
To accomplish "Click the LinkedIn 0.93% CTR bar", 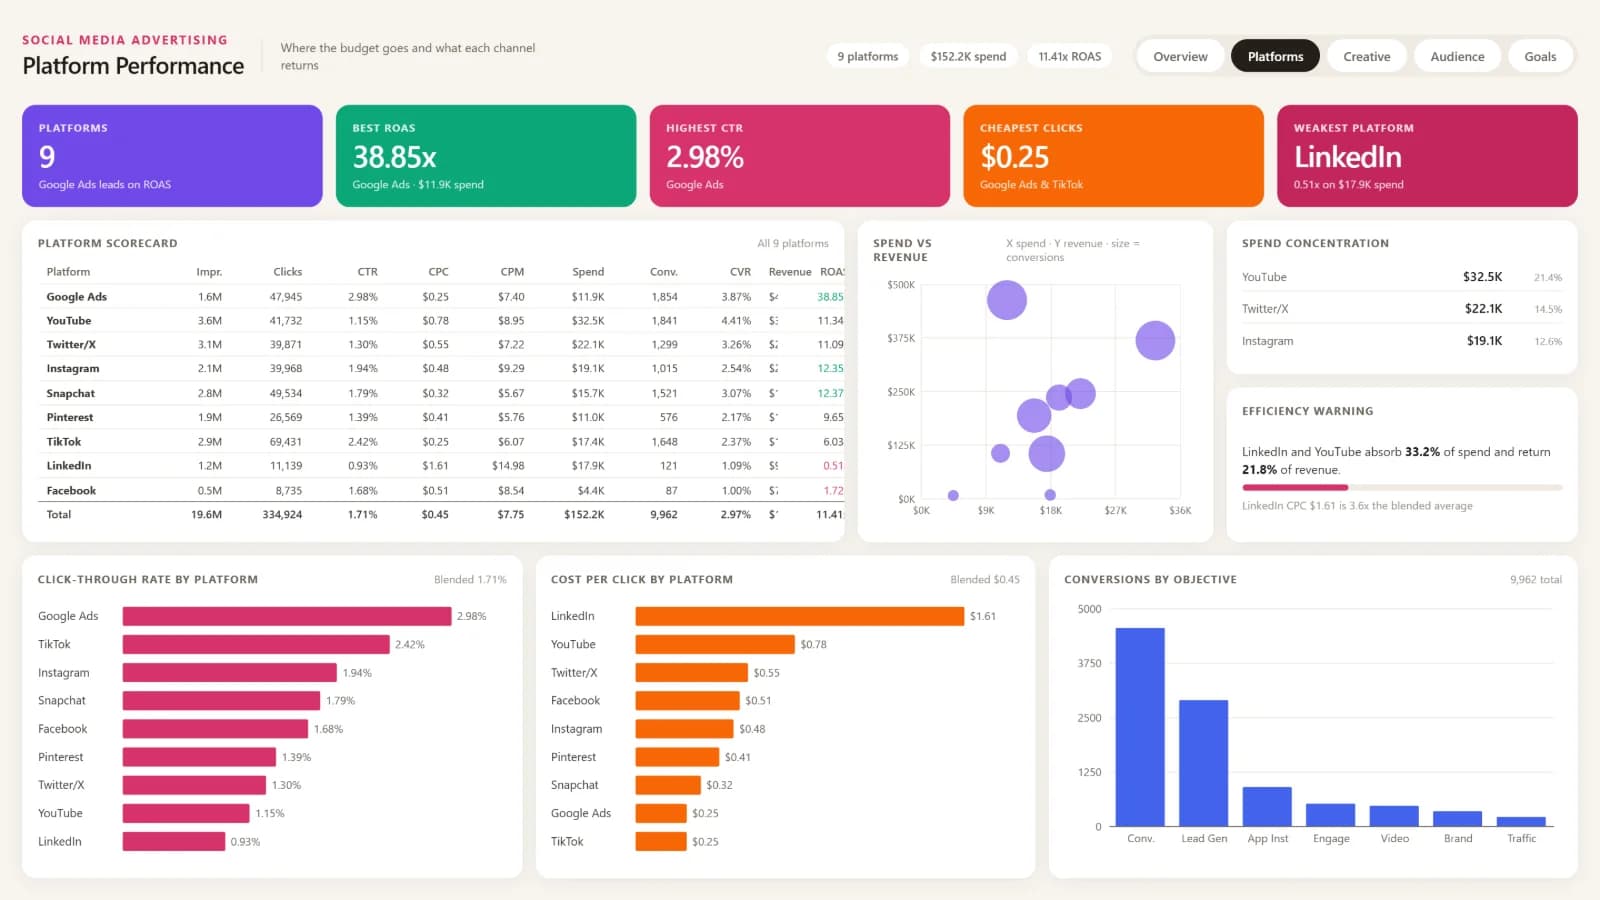I will tap(174, 842).
